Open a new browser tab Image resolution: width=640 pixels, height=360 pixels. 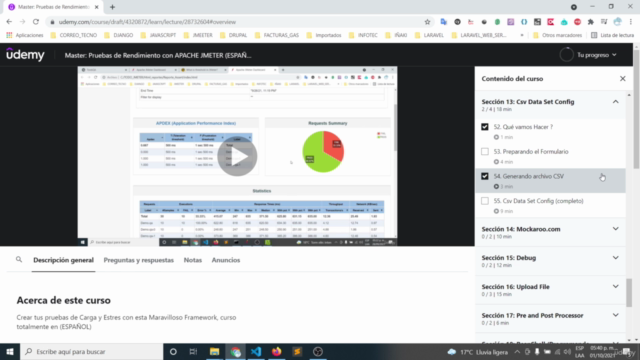click(112, 7)
